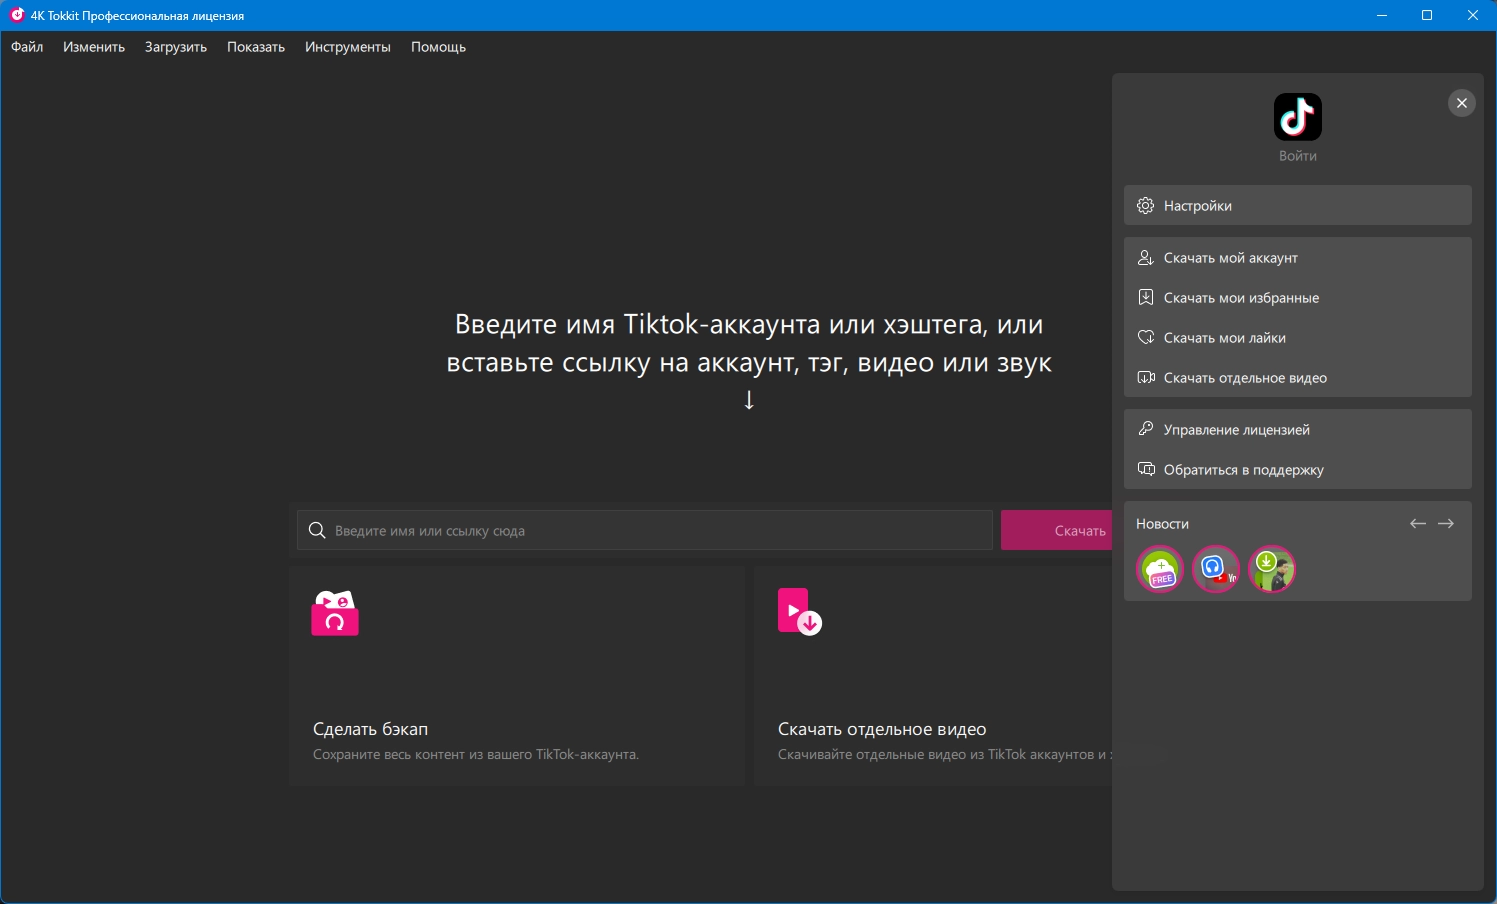1497x904 pixels.
Task: Click the single video download icon
Action: pyautogui.click(x=1146, y=377)
